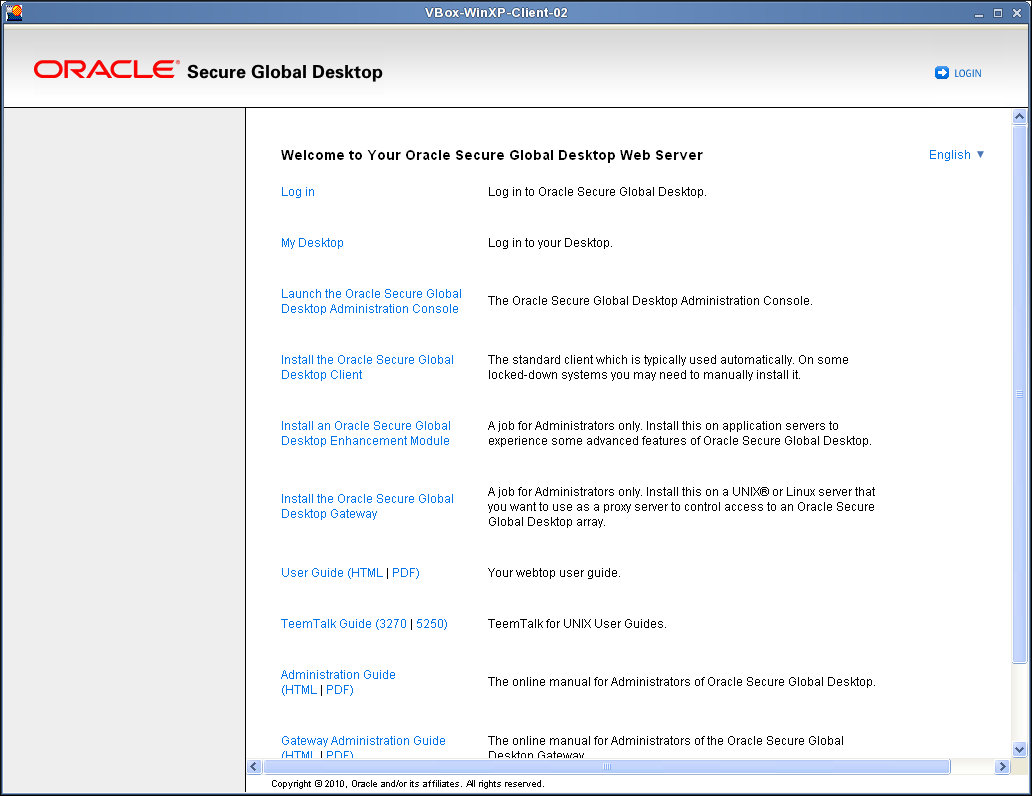Click the vertical scrollbar thumb
The height and width of the screenshot is (796, 1032).
[1019, 394]
